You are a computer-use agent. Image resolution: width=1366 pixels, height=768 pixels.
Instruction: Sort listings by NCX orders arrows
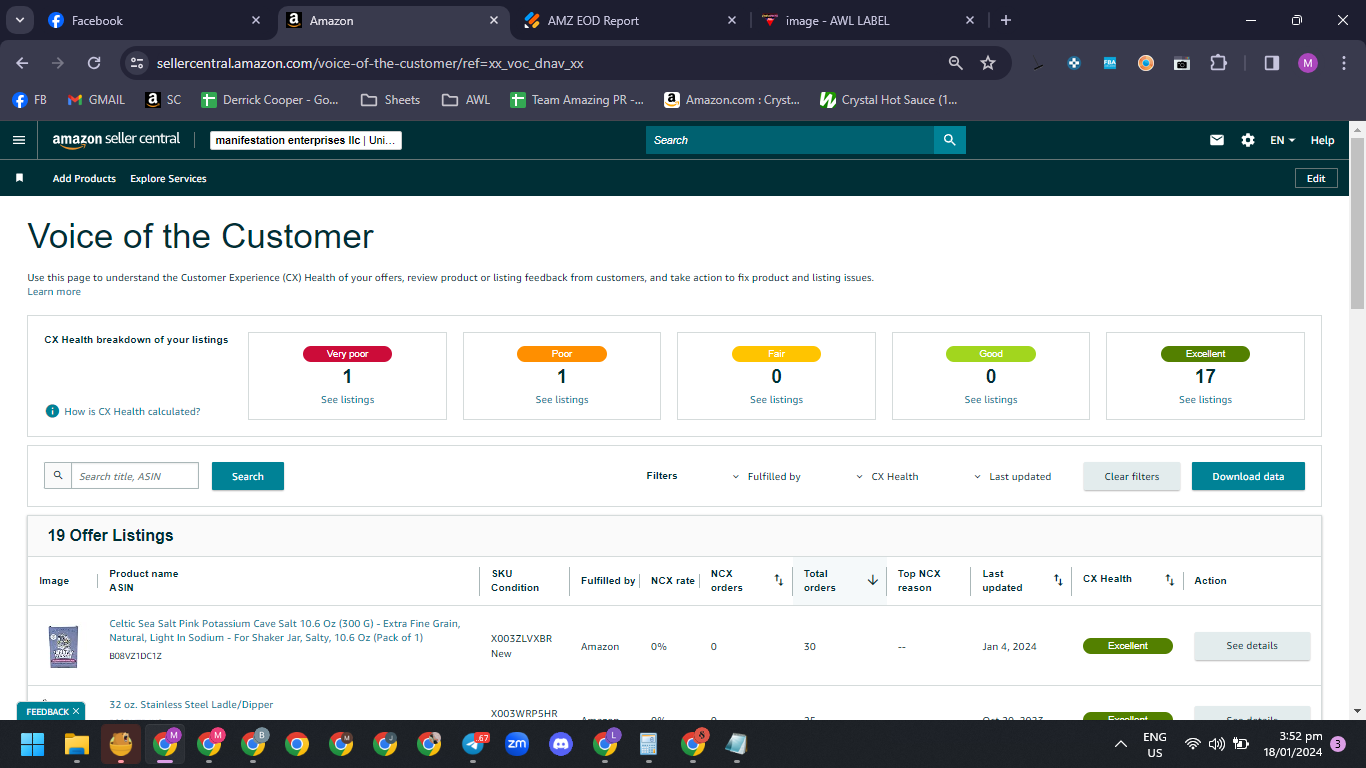click(779, 580)
